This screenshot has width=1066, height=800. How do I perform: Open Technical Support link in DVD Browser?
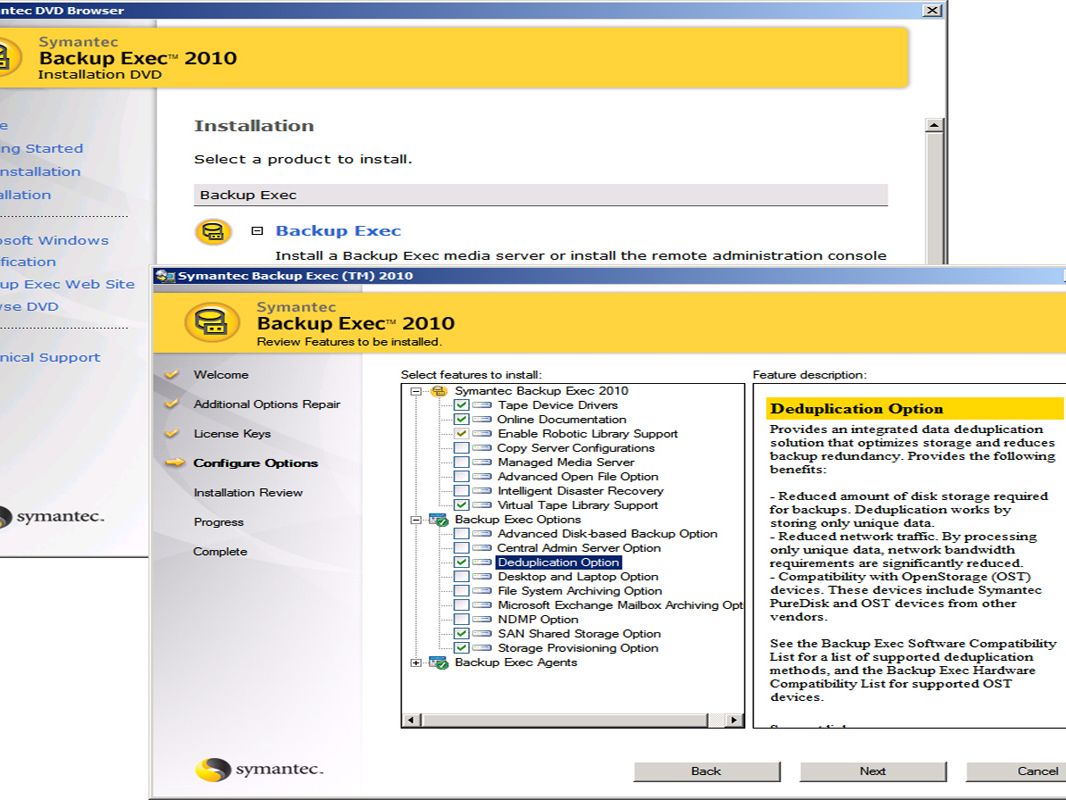(50, 358)
